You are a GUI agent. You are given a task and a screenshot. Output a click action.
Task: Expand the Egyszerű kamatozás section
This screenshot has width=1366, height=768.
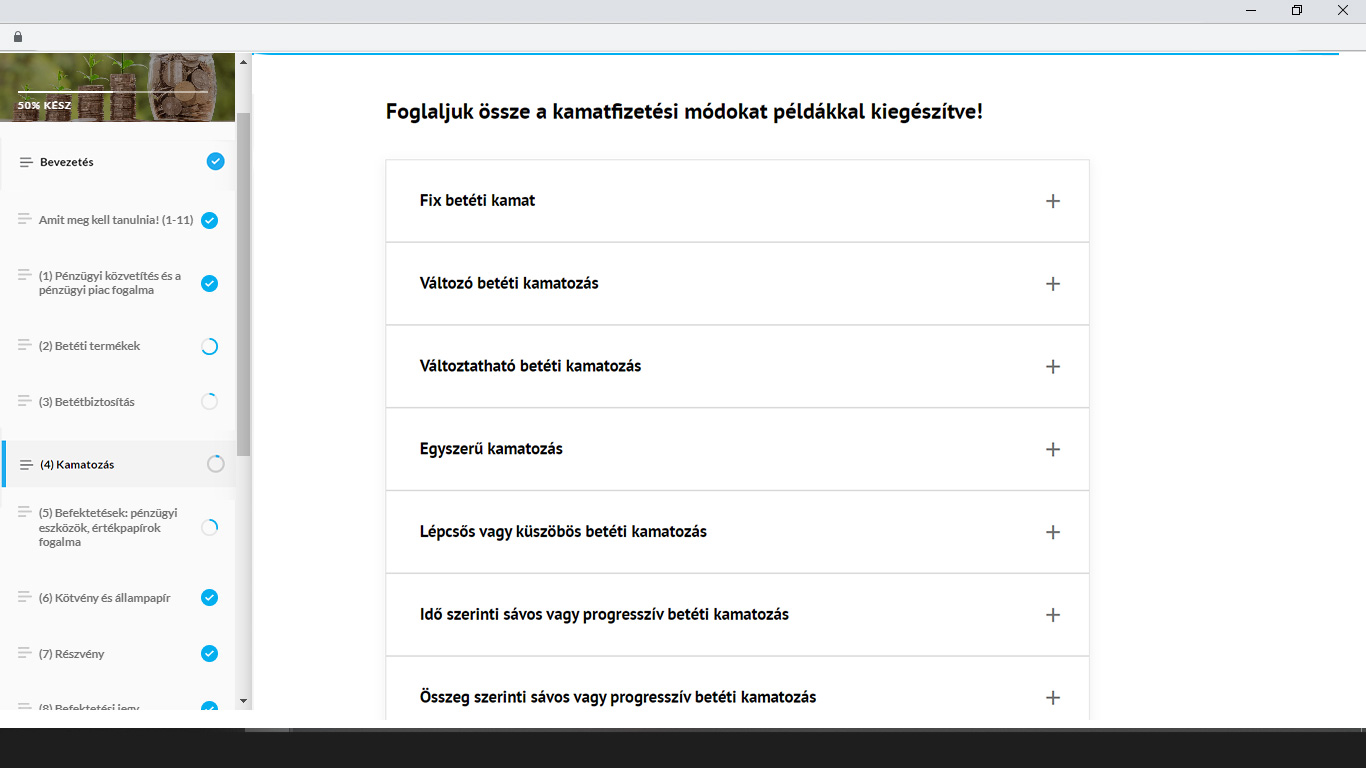[1052, 450]
